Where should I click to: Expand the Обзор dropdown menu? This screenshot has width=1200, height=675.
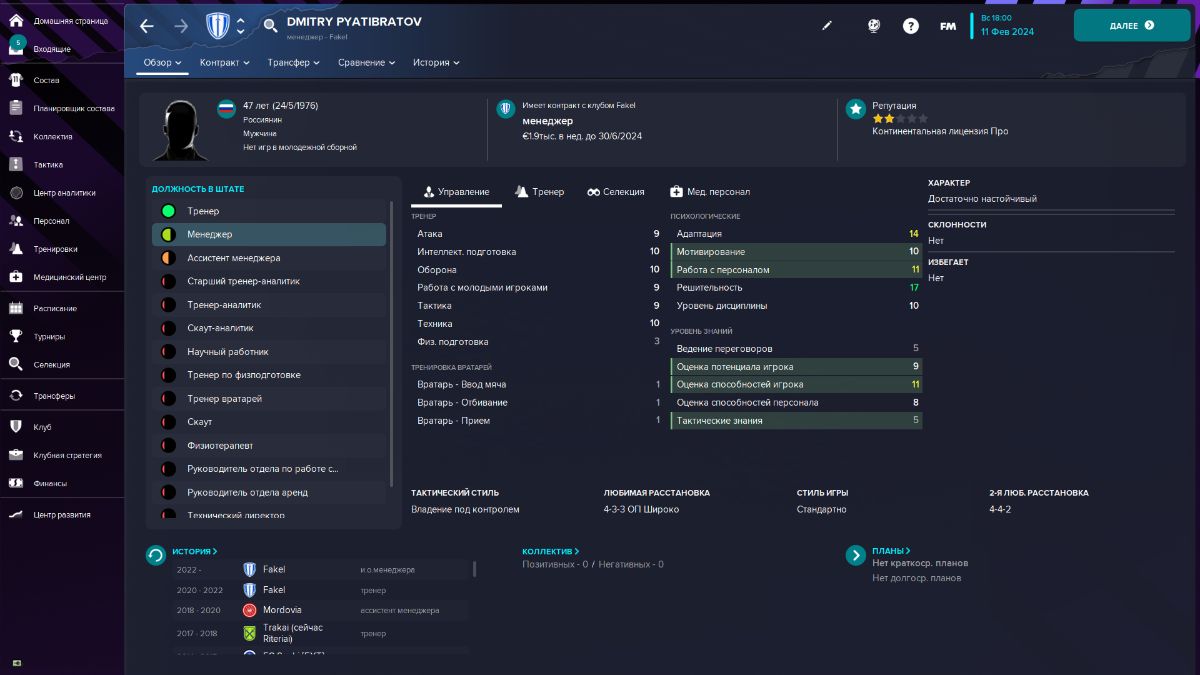point(163,62)
